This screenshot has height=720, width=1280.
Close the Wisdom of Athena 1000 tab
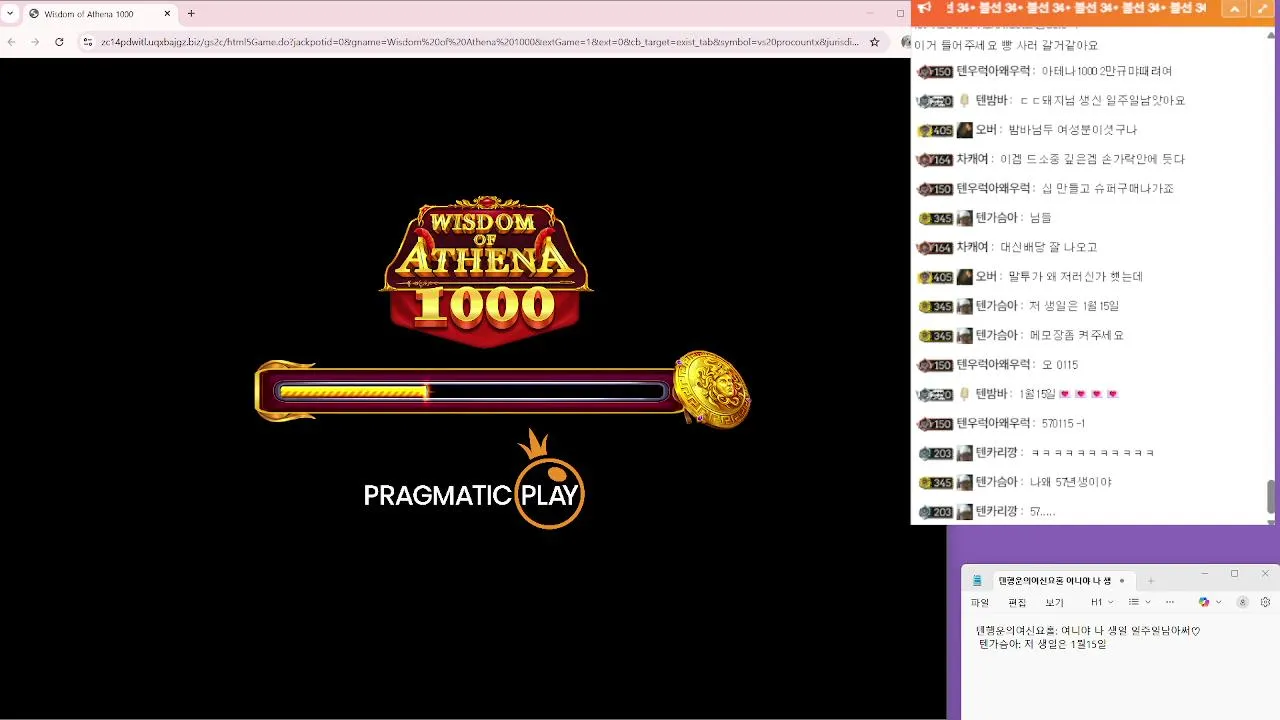click(168, 14)
